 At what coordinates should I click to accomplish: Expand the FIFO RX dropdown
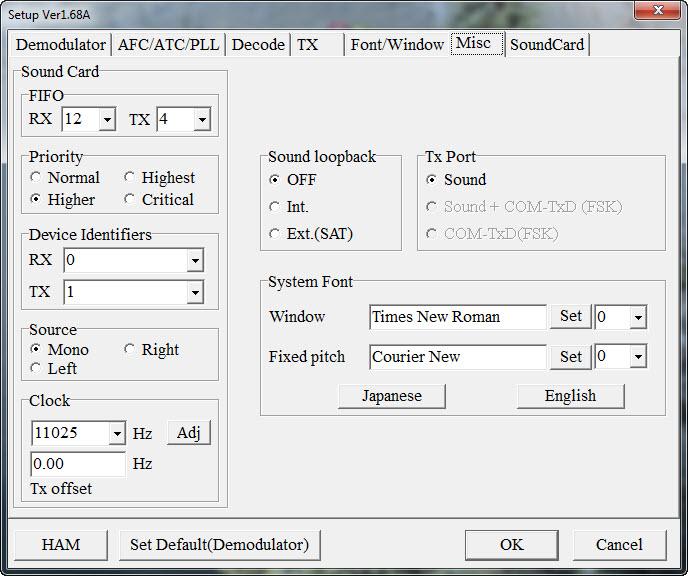click(107, 120)
